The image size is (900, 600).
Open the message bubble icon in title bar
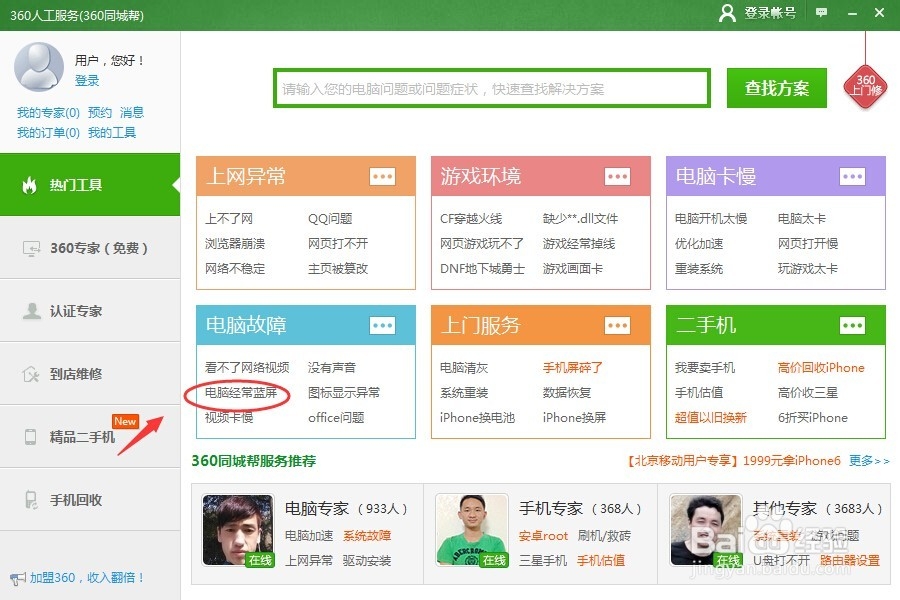[822, 13]
